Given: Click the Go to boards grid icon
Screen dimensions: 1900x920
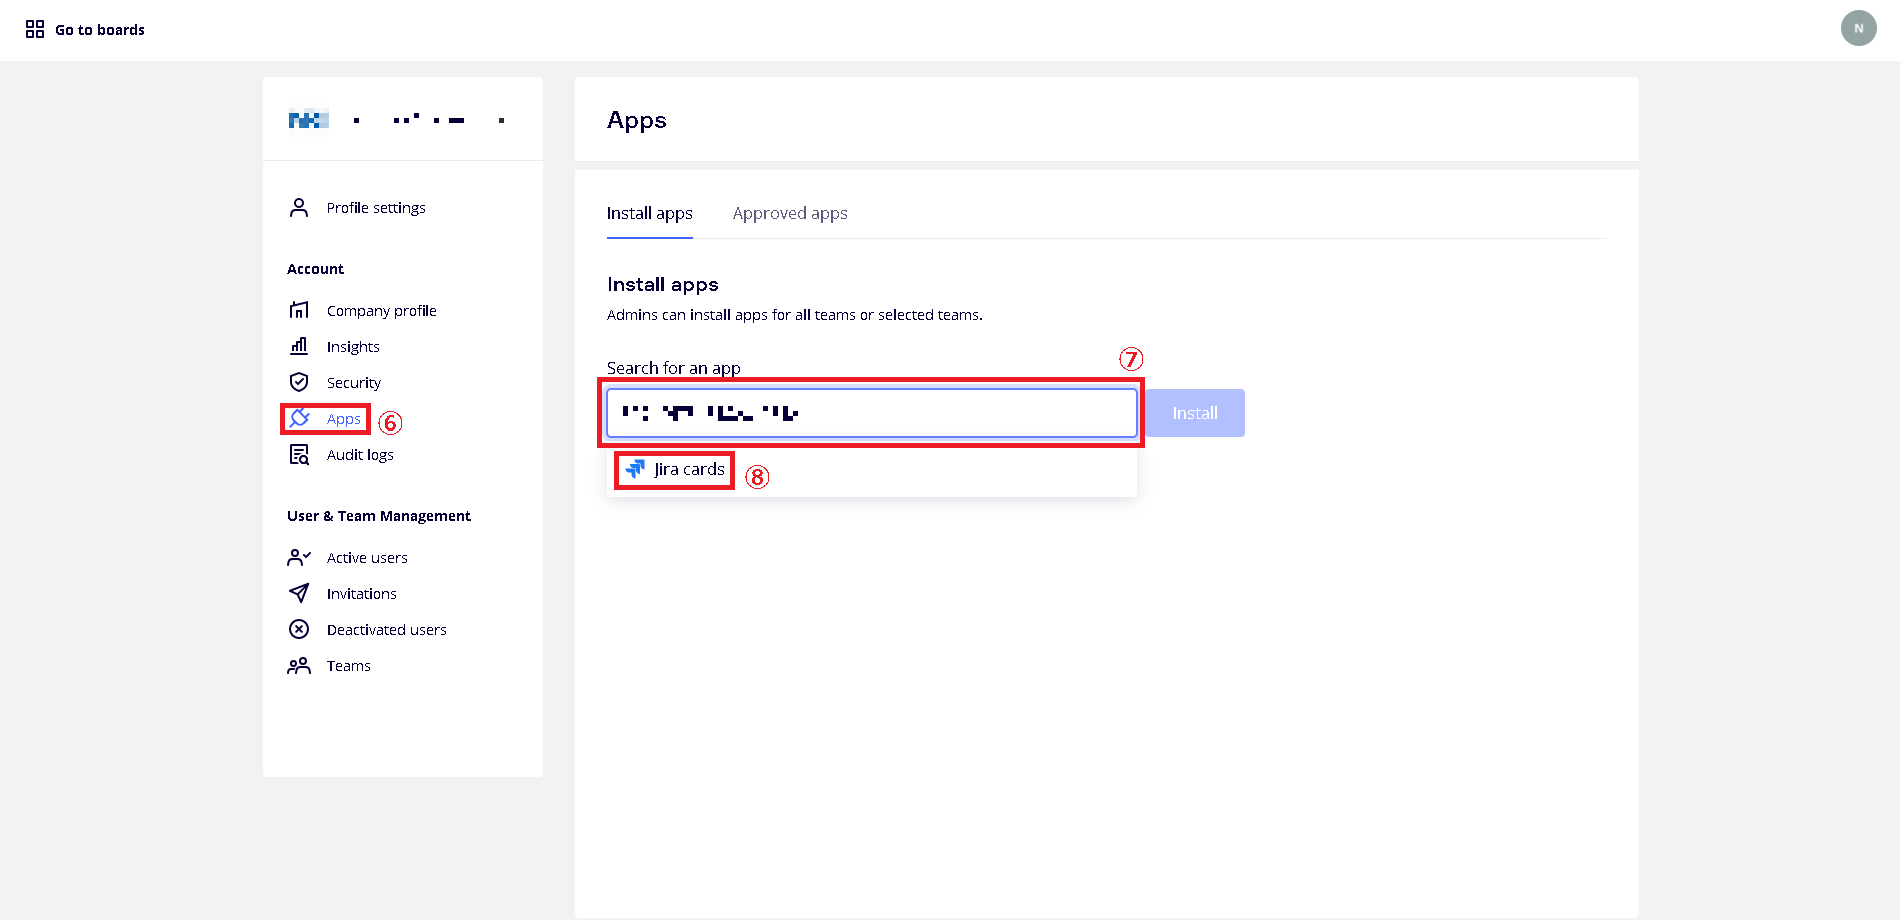Looking at the screenshot, I should [x=35, y=29].
